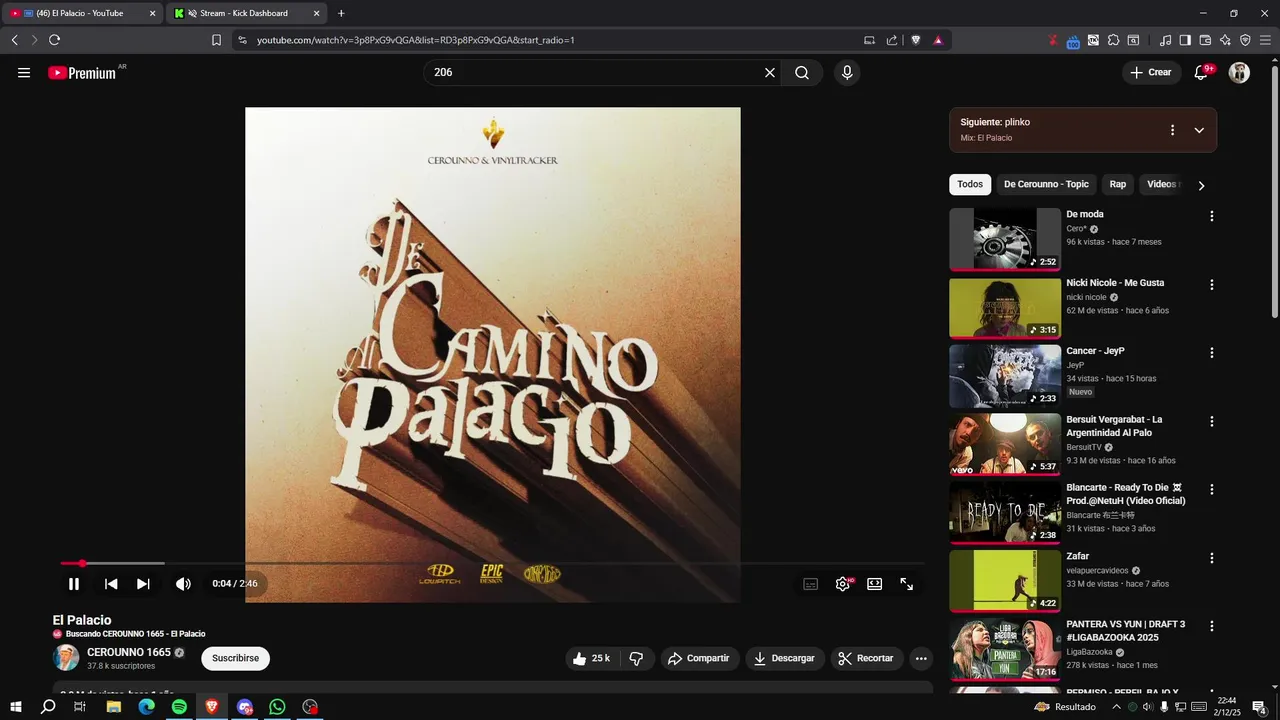Open the CEROUNNO channel avatar
The height and width of the screenshot is (720, 1280).
(66, 658)
